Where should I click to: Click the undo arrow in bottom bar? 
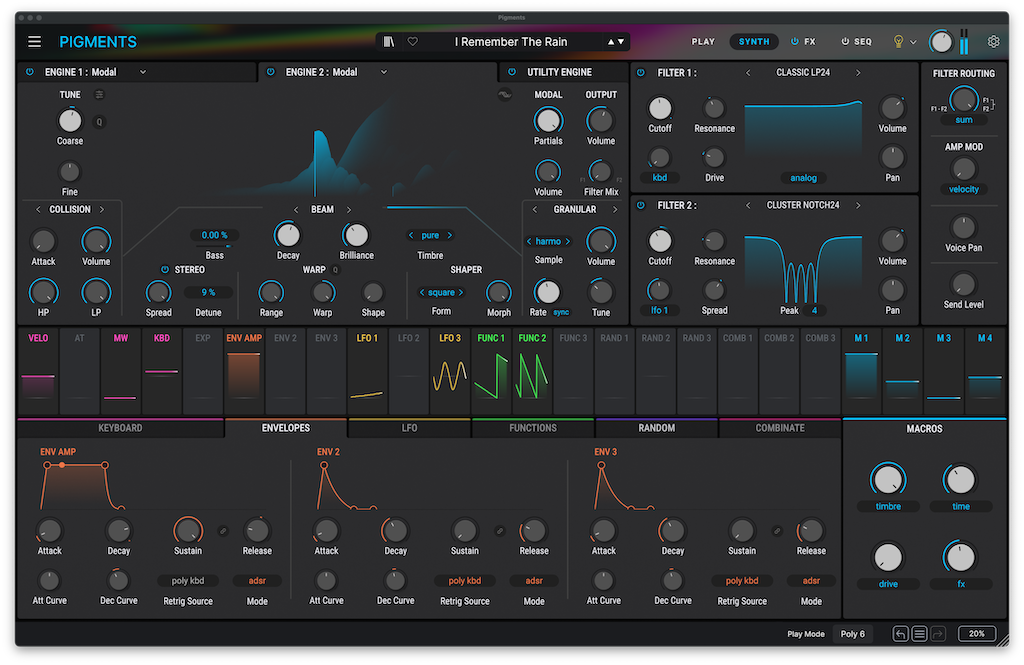tap(901, 634)
